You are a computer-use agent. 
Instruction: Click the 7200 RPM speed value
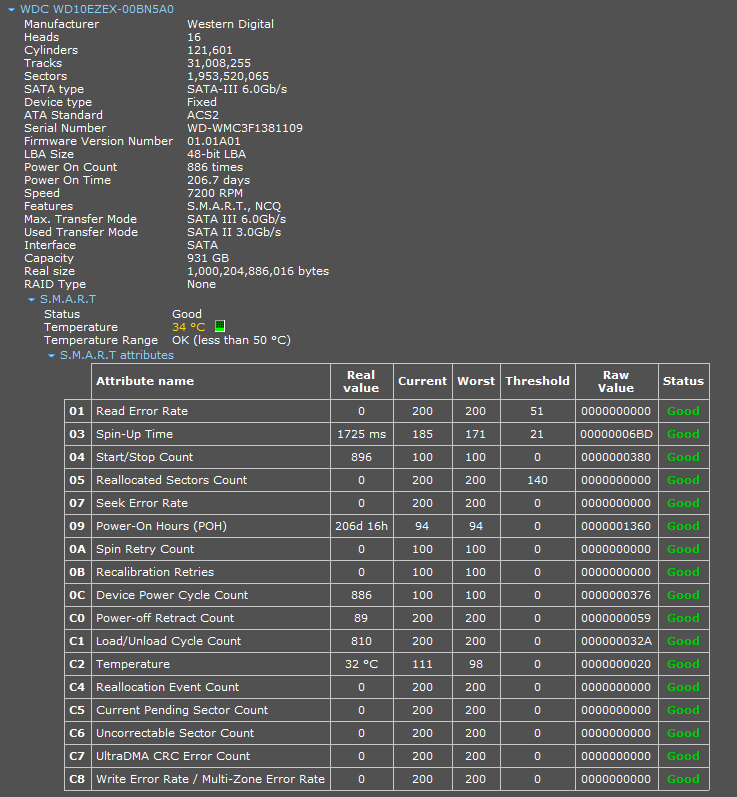click(215, 193)
